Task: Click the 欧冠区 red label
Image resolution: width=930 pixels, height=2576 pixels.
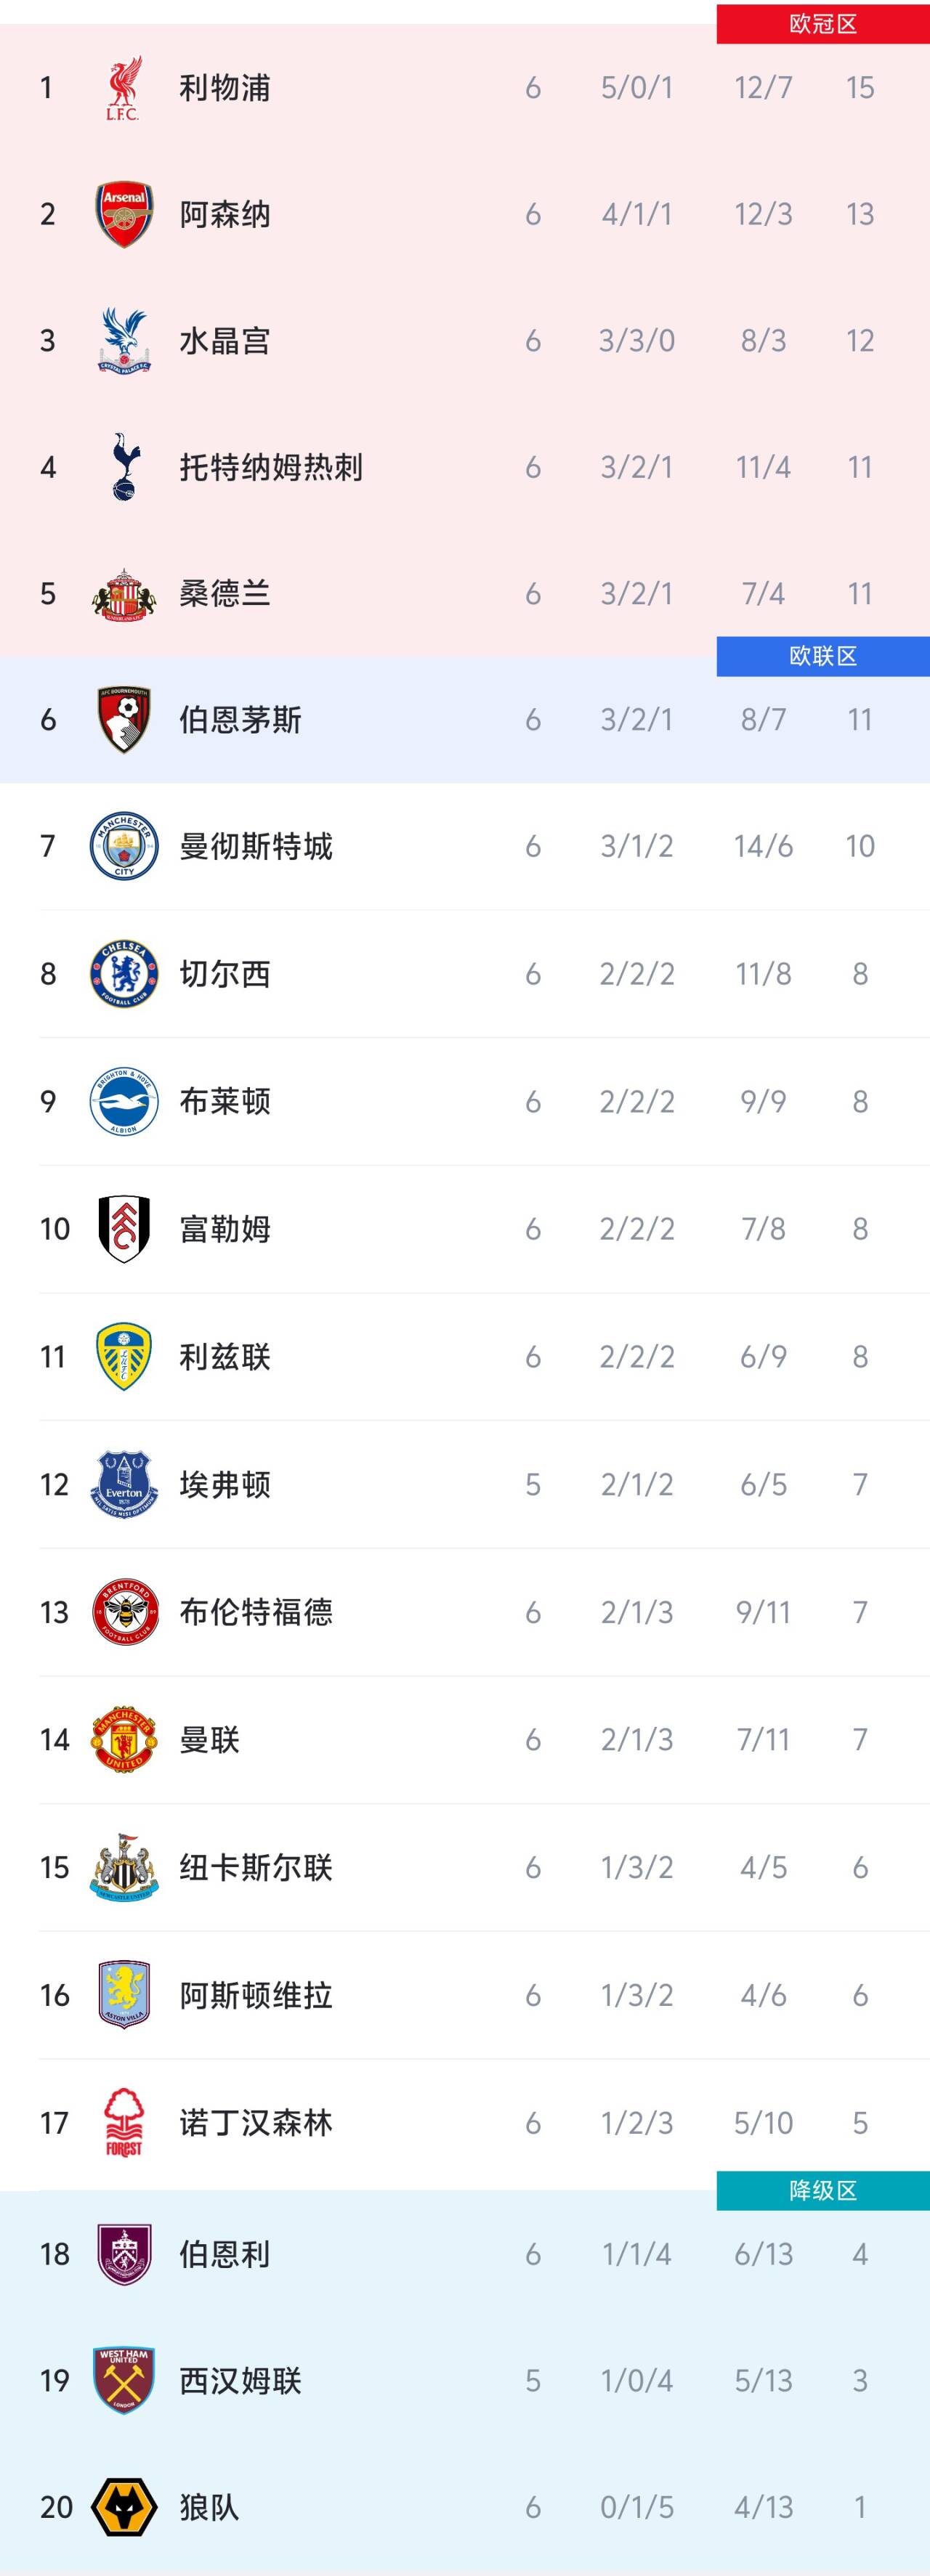Action: pos(822,24)
